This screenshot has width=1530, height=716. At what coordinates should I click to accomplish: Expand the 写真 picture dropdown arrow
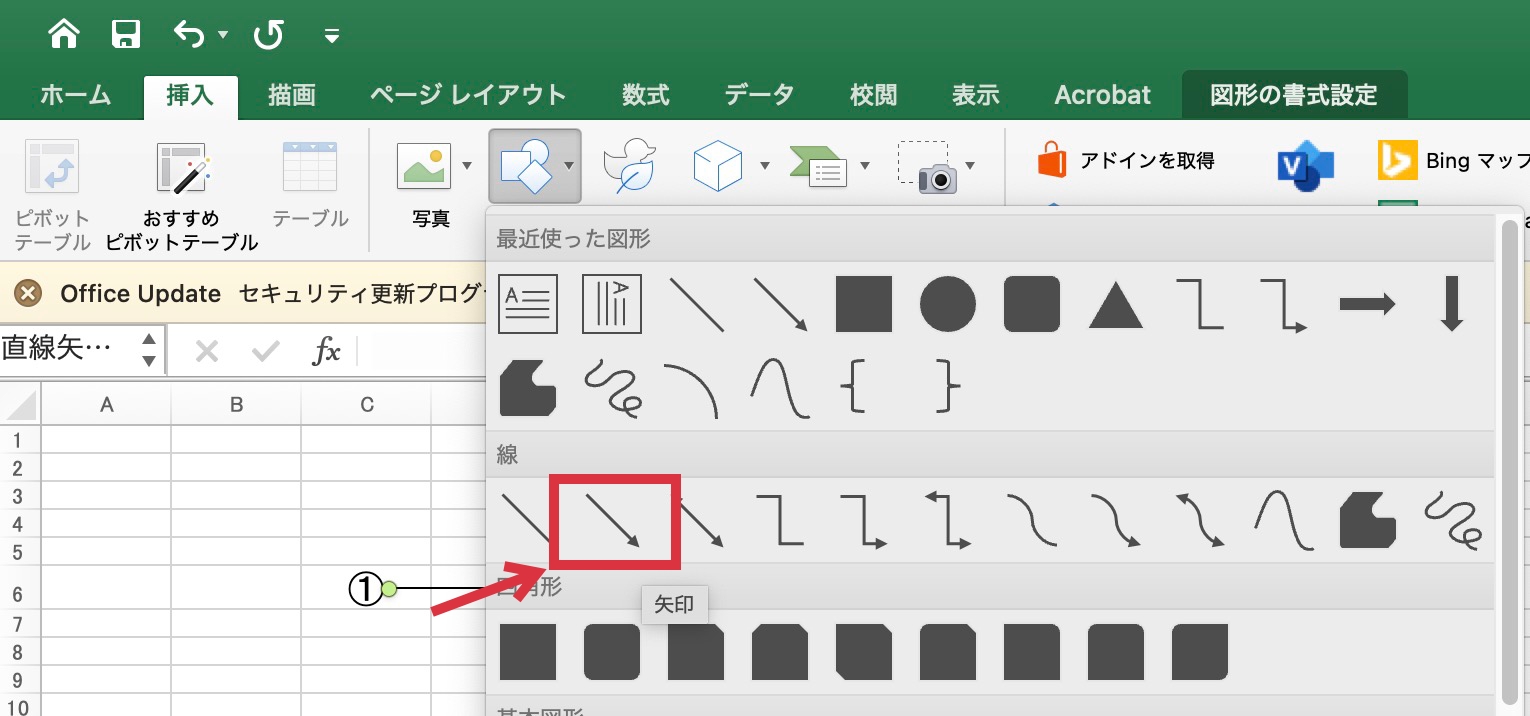tap(467, 166)
